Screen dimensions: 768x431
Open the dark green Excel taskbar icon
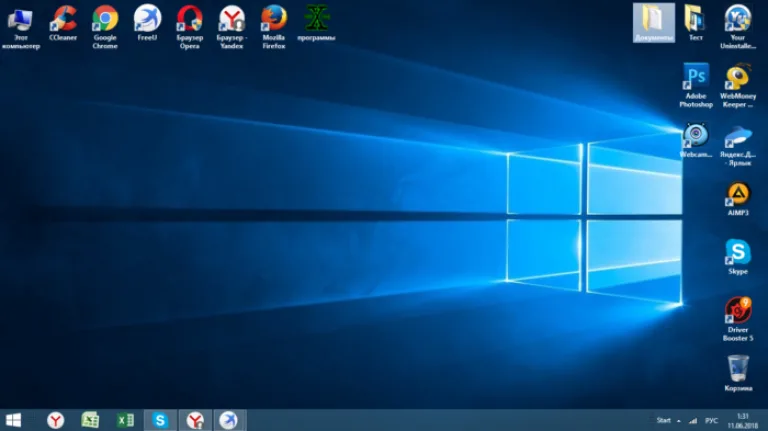point(125,420)
